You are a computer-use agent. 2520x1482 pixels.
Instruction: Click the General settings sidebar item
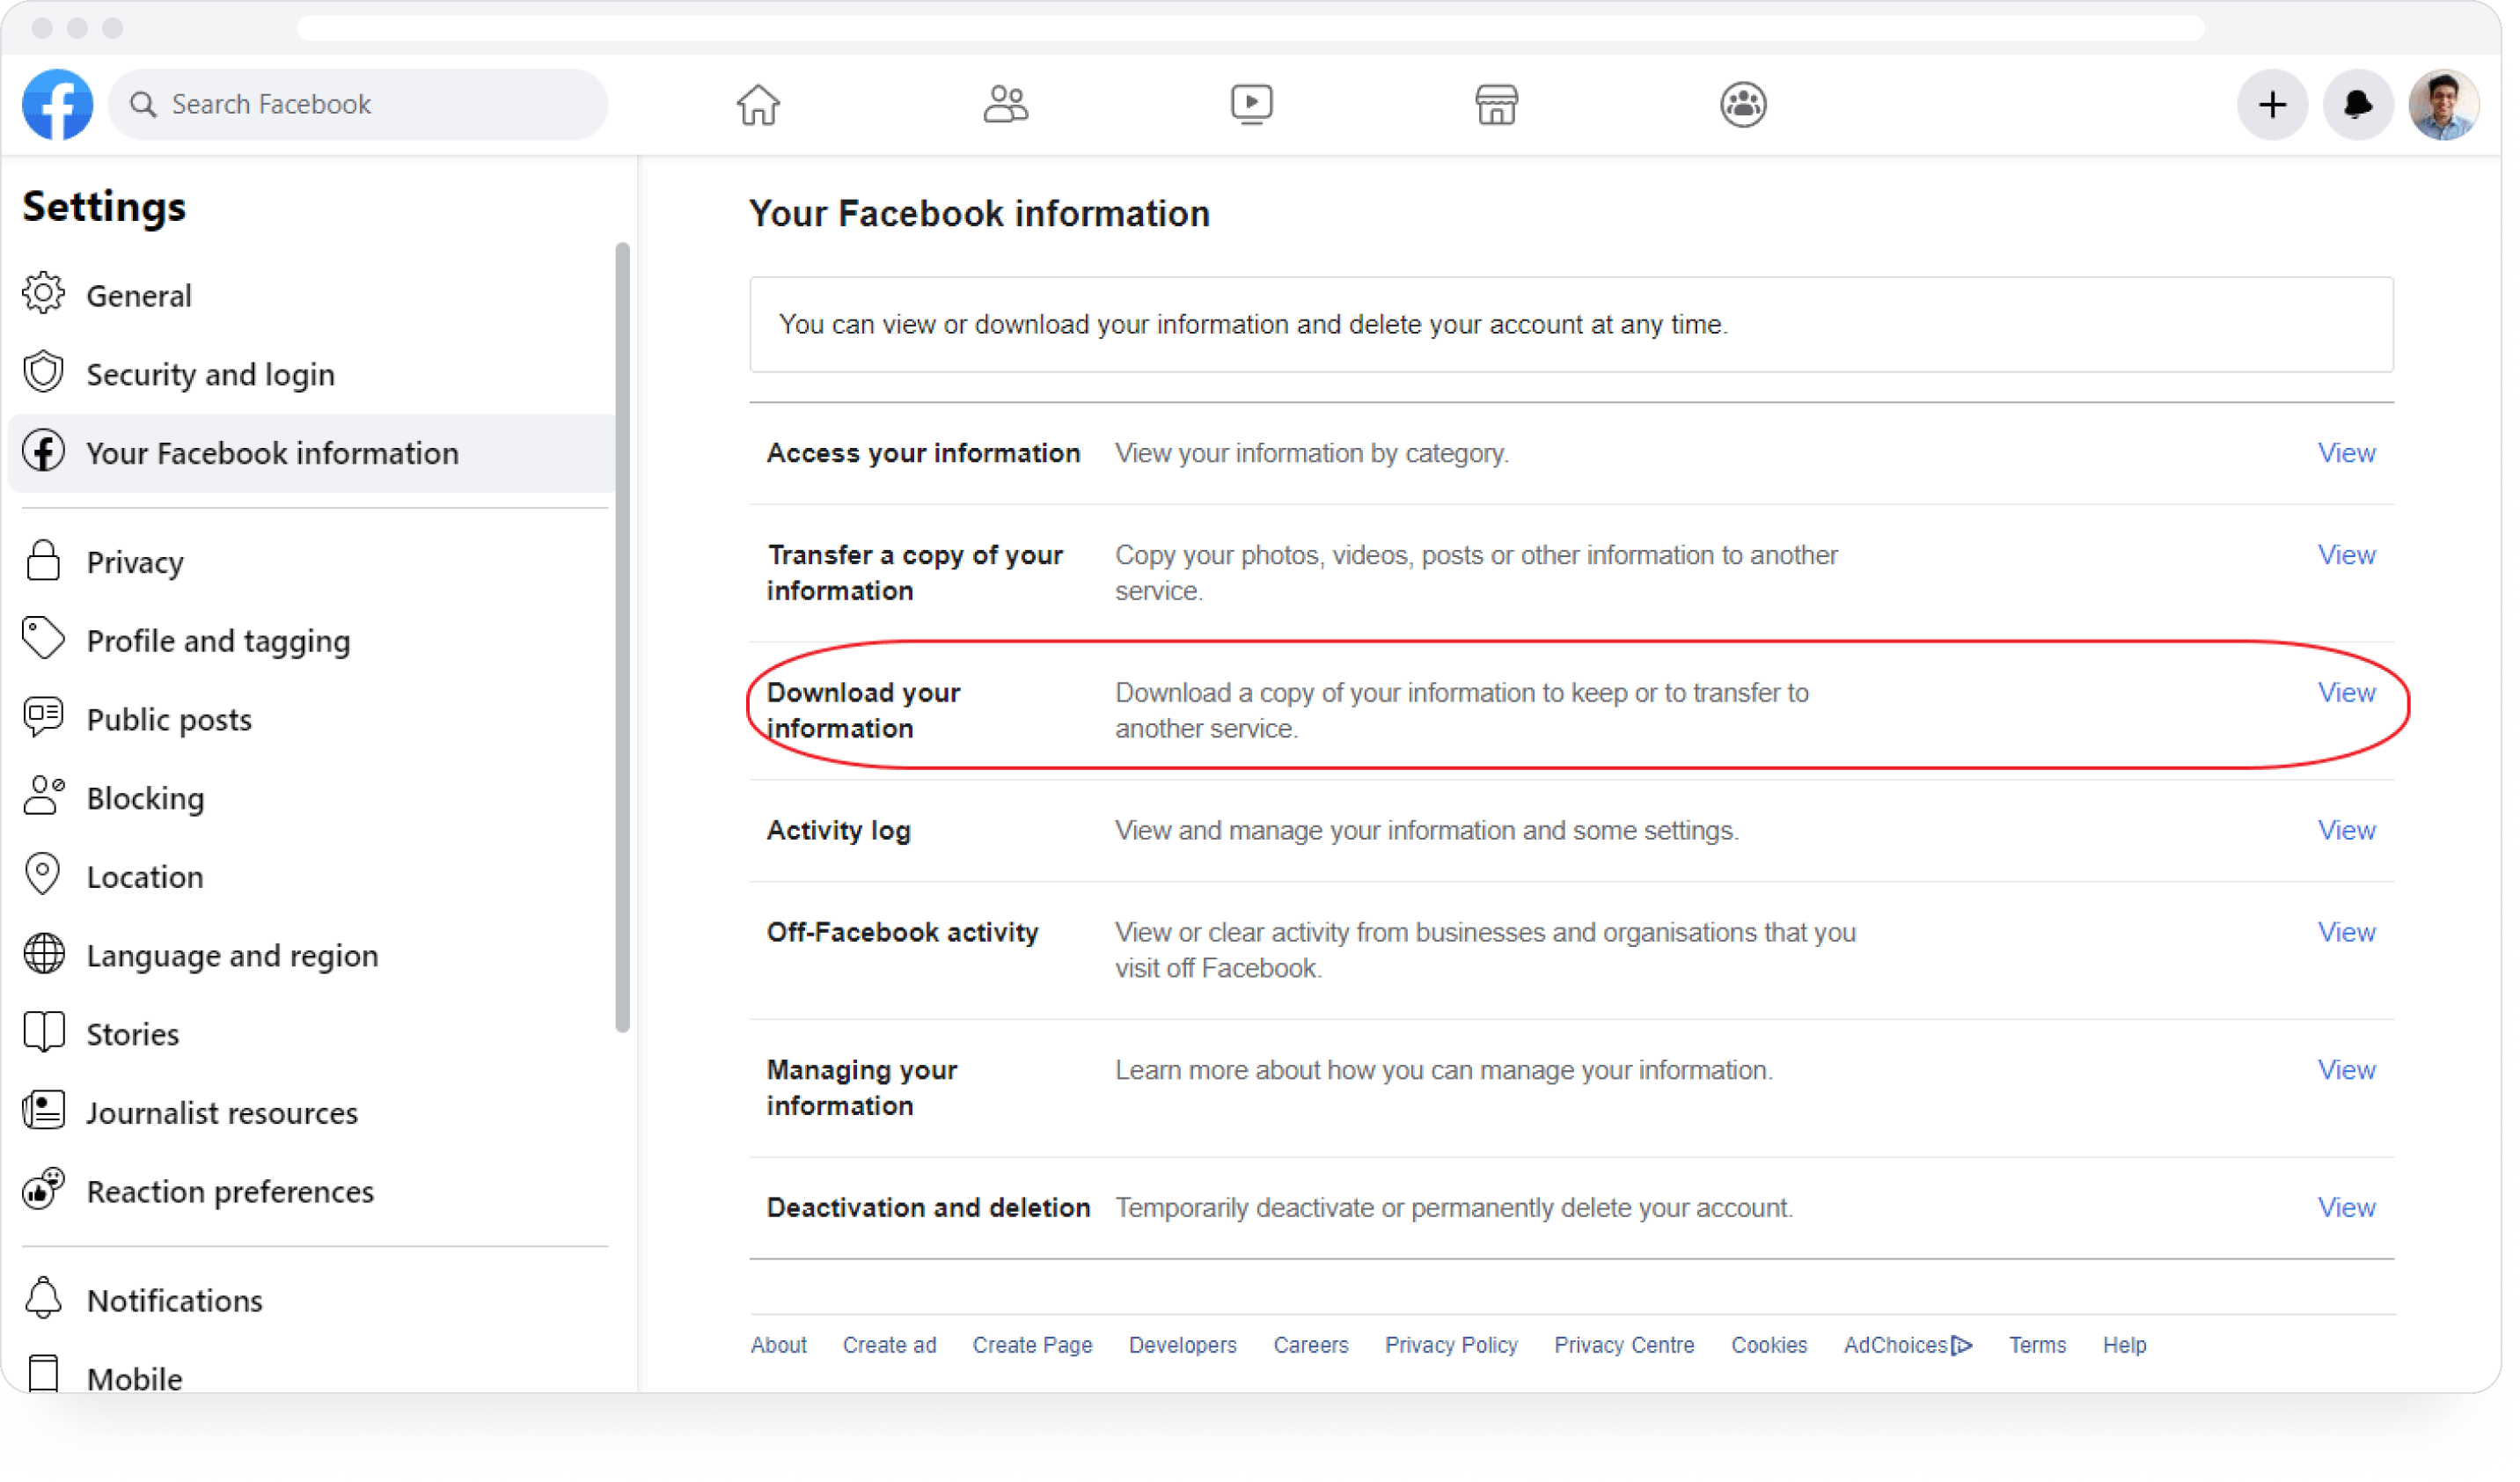(x=137, y=295)
